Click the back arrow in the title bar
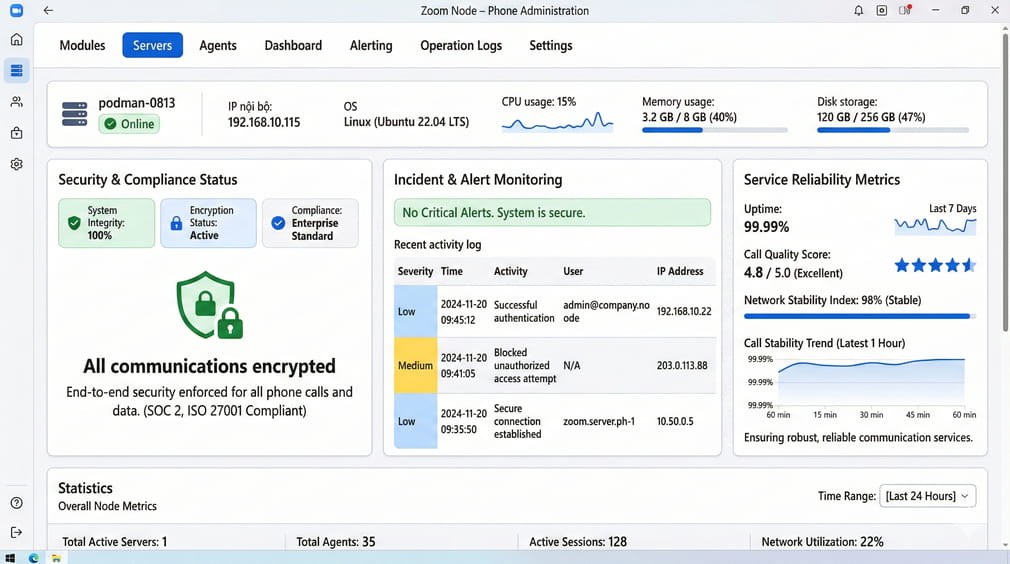This screenshot has height=564, width=1010. (x=48, y=11)
